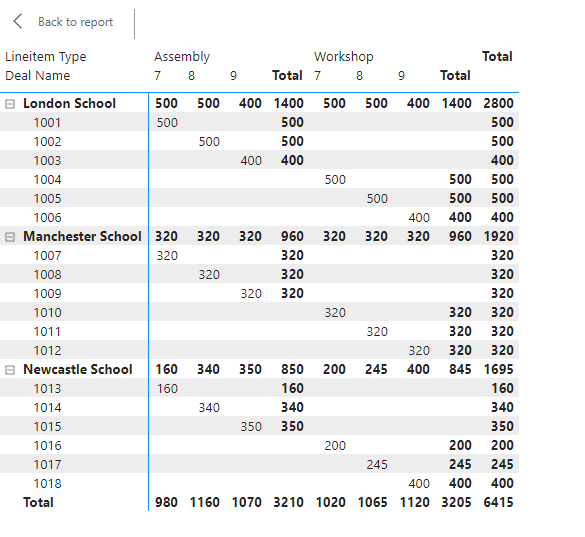Click the back arrow chevron icon
The width and height of the screenshot is (585, 537).
18,22
